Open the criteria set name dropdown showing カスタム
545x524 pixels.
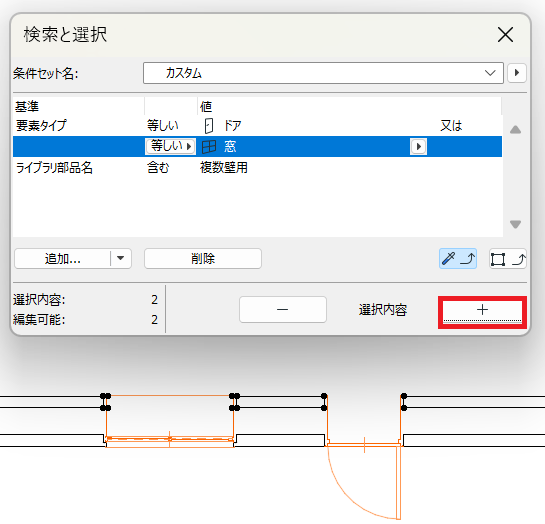[x=323, y=73]
